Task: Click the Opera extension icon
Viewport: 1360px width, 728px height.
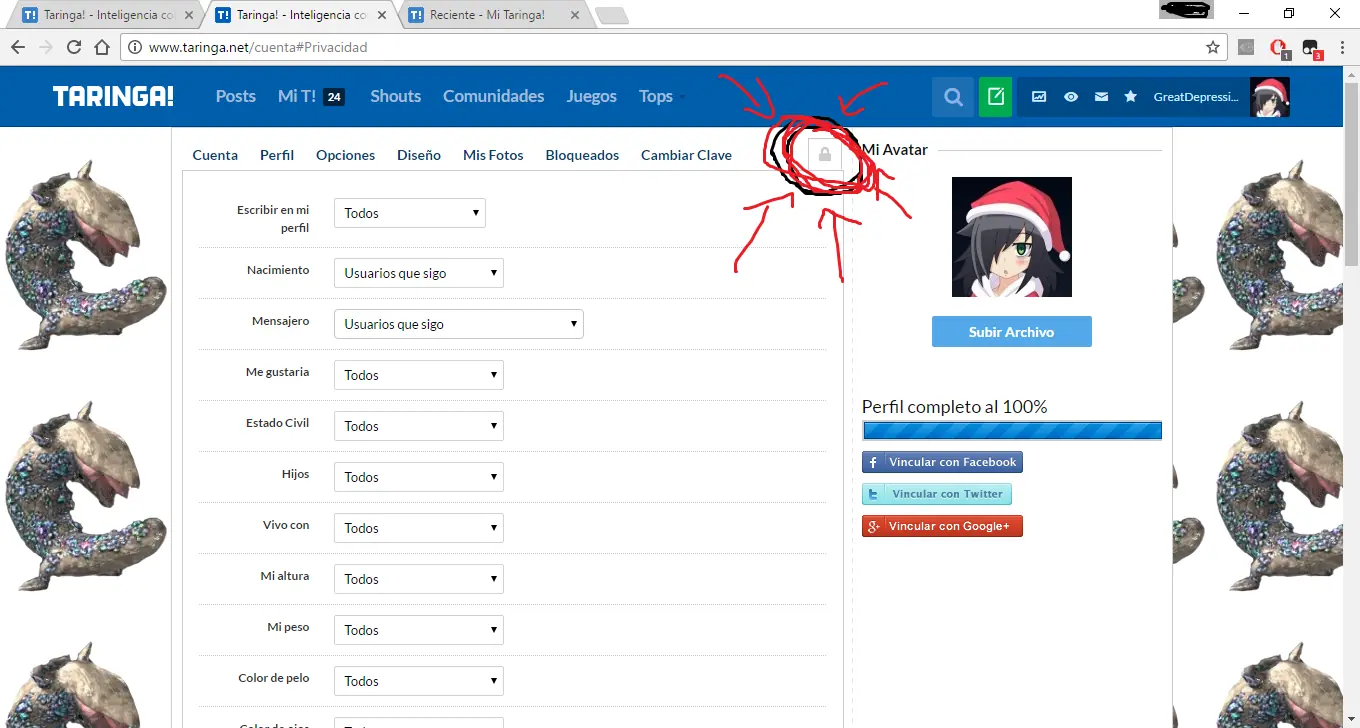Action: click(1278, 47)
